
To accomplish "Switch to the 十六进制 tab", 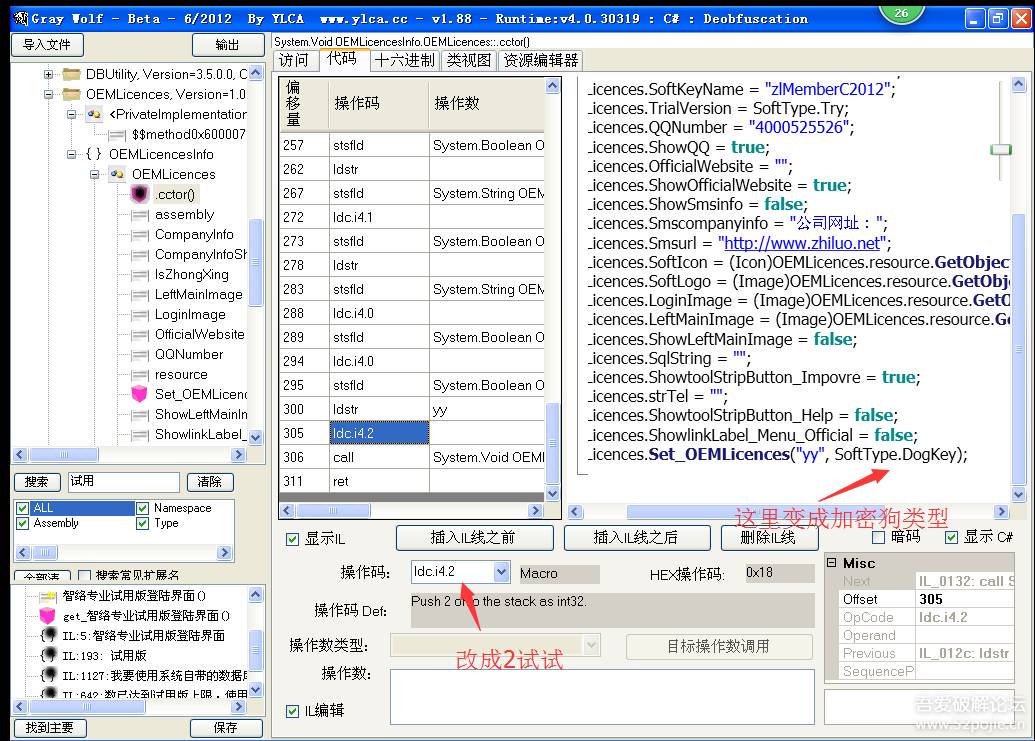I will click(404, 60).
